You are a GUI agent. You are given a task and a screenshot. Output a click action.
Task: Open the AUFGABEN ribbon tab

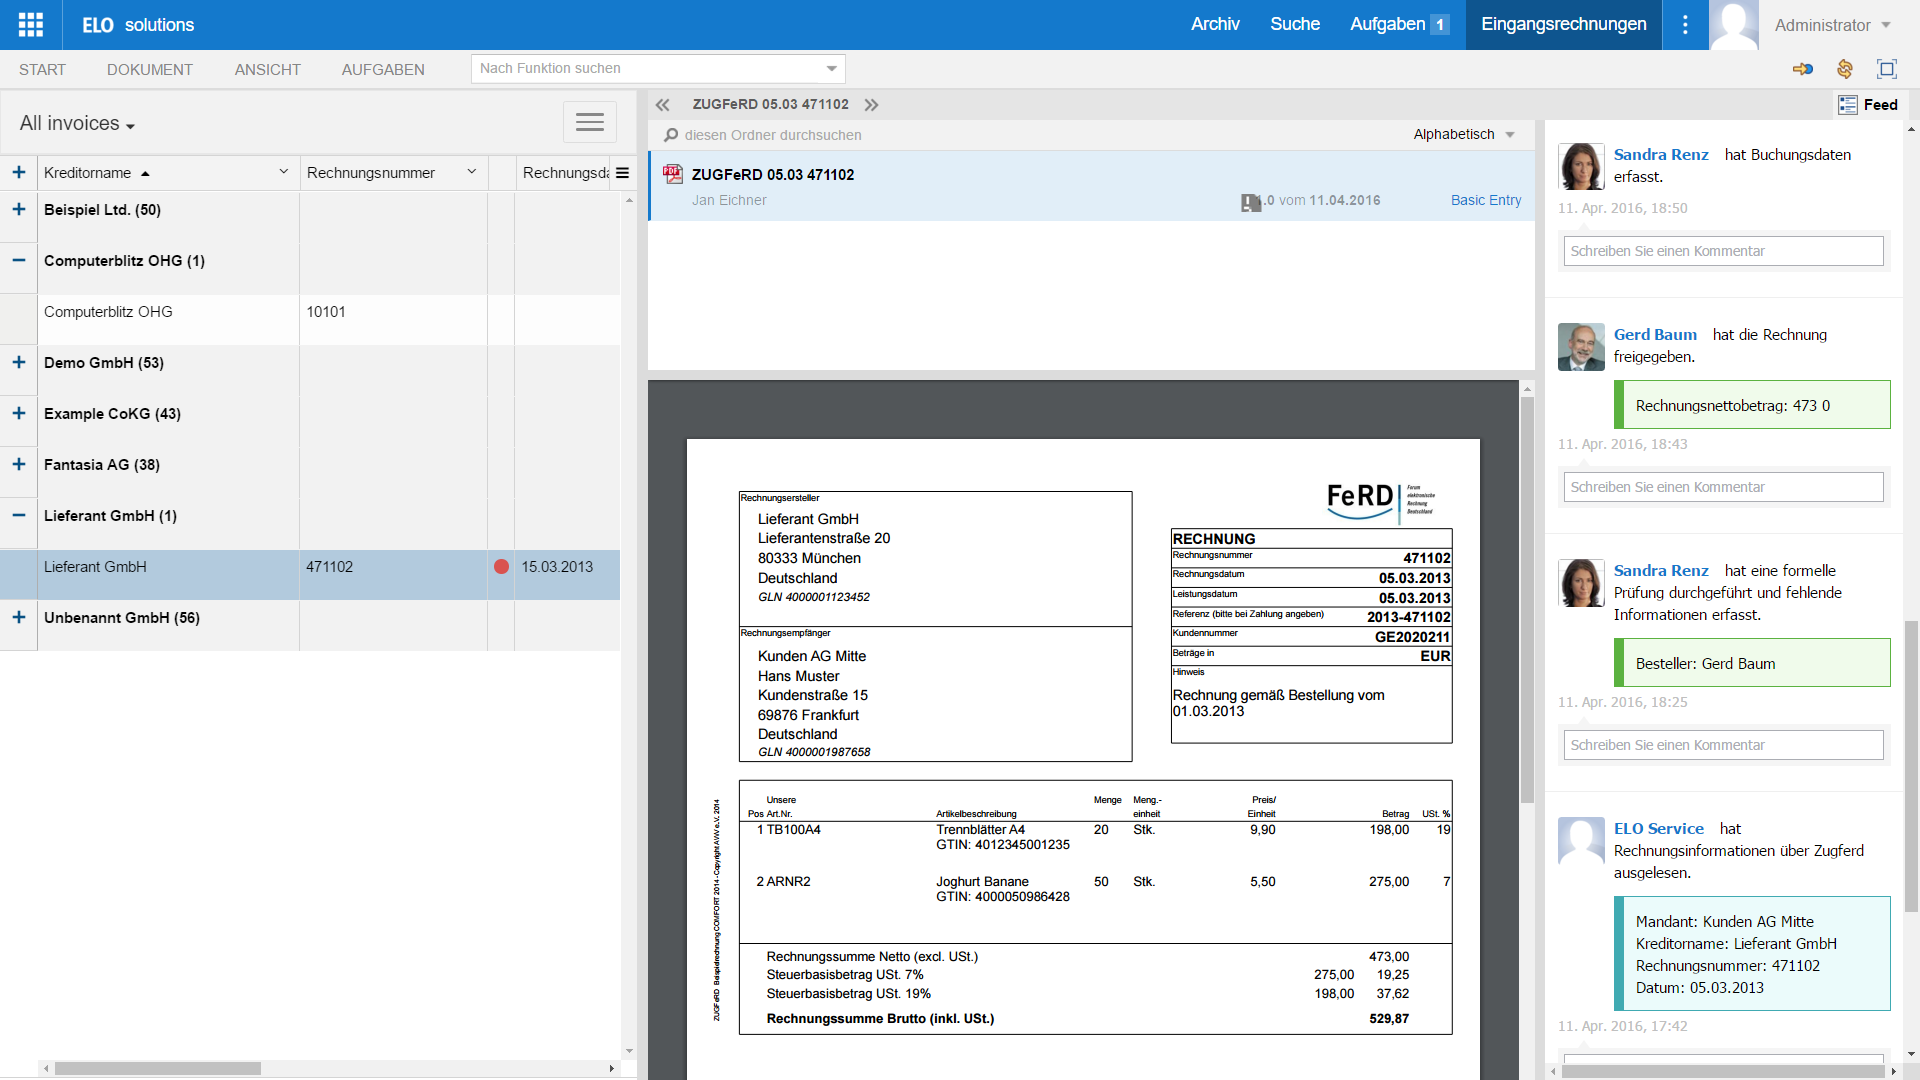click(x=383, y=70)
